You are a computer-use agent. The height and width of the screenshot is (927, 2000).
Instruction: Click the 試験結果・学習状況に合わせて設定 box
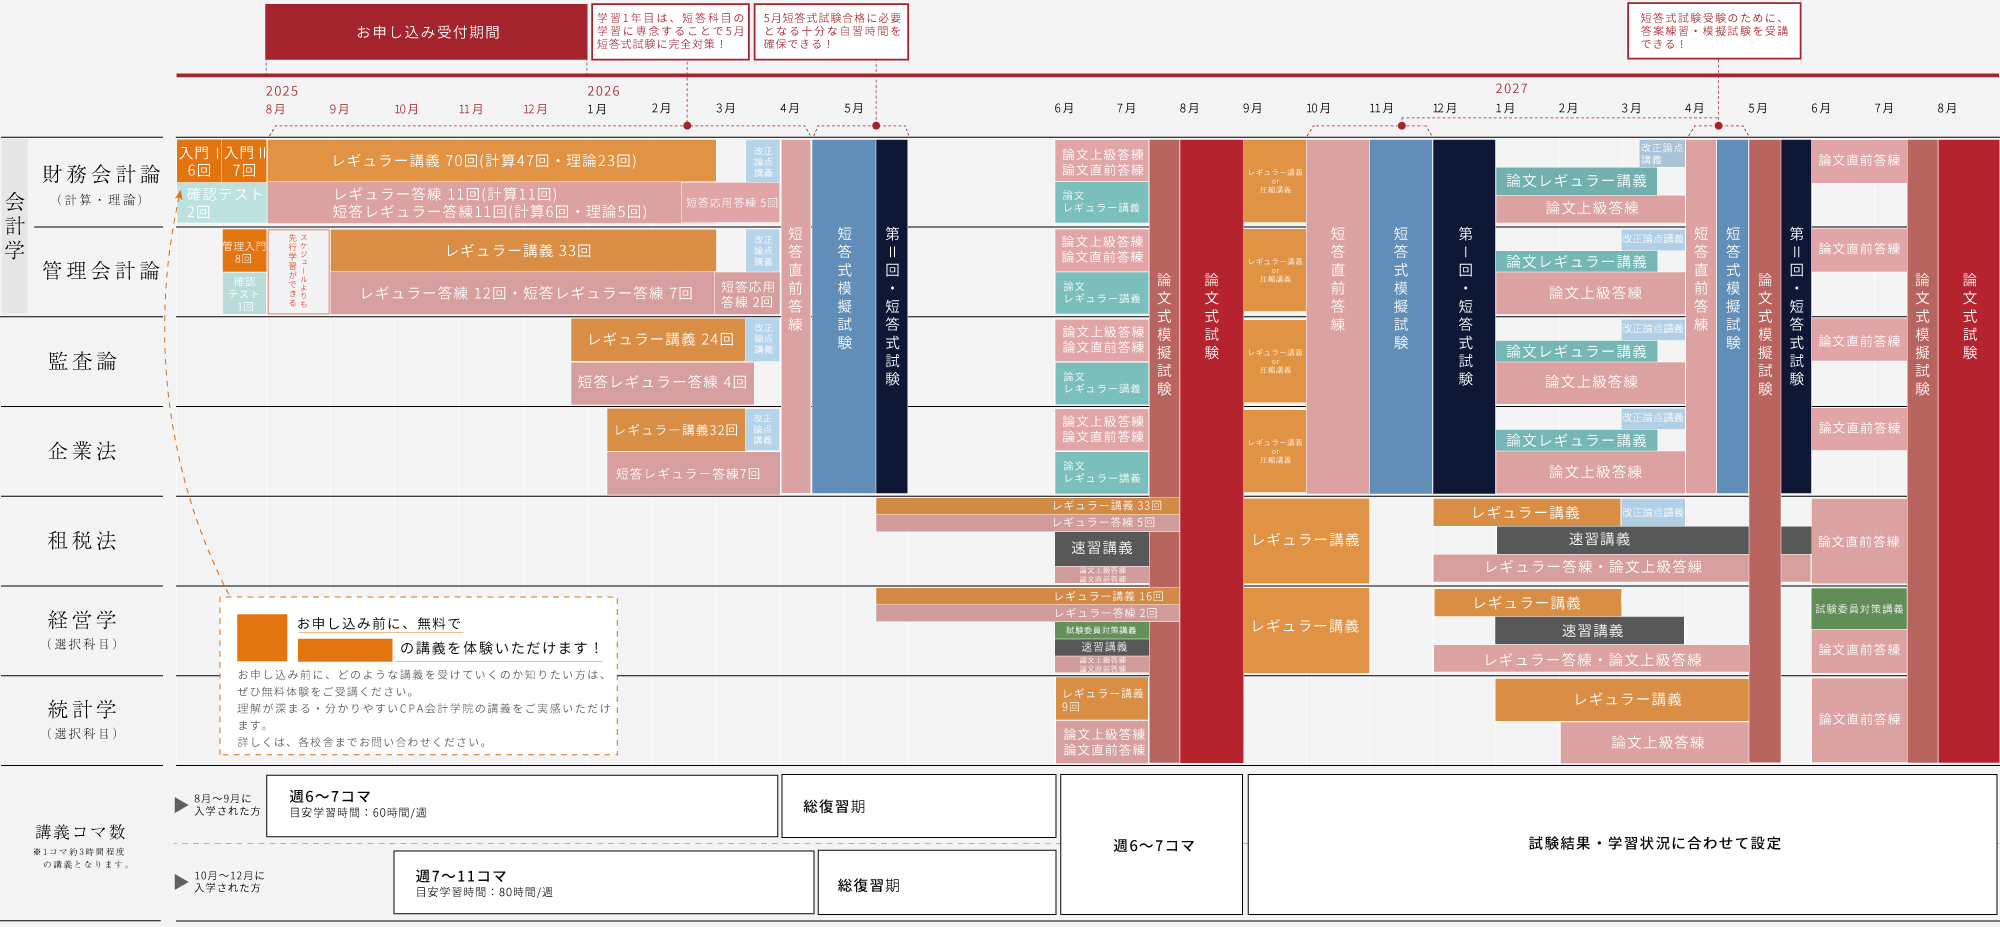click(1622, 844)
